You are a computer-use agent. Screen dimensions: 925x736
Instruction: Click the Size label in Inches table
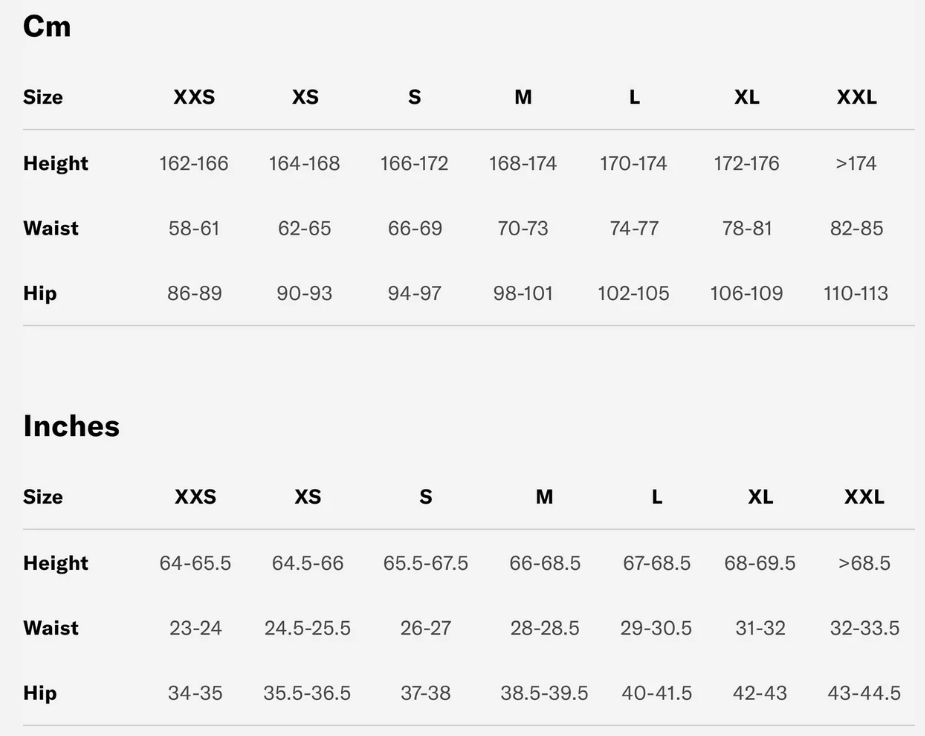pos(43,497)
